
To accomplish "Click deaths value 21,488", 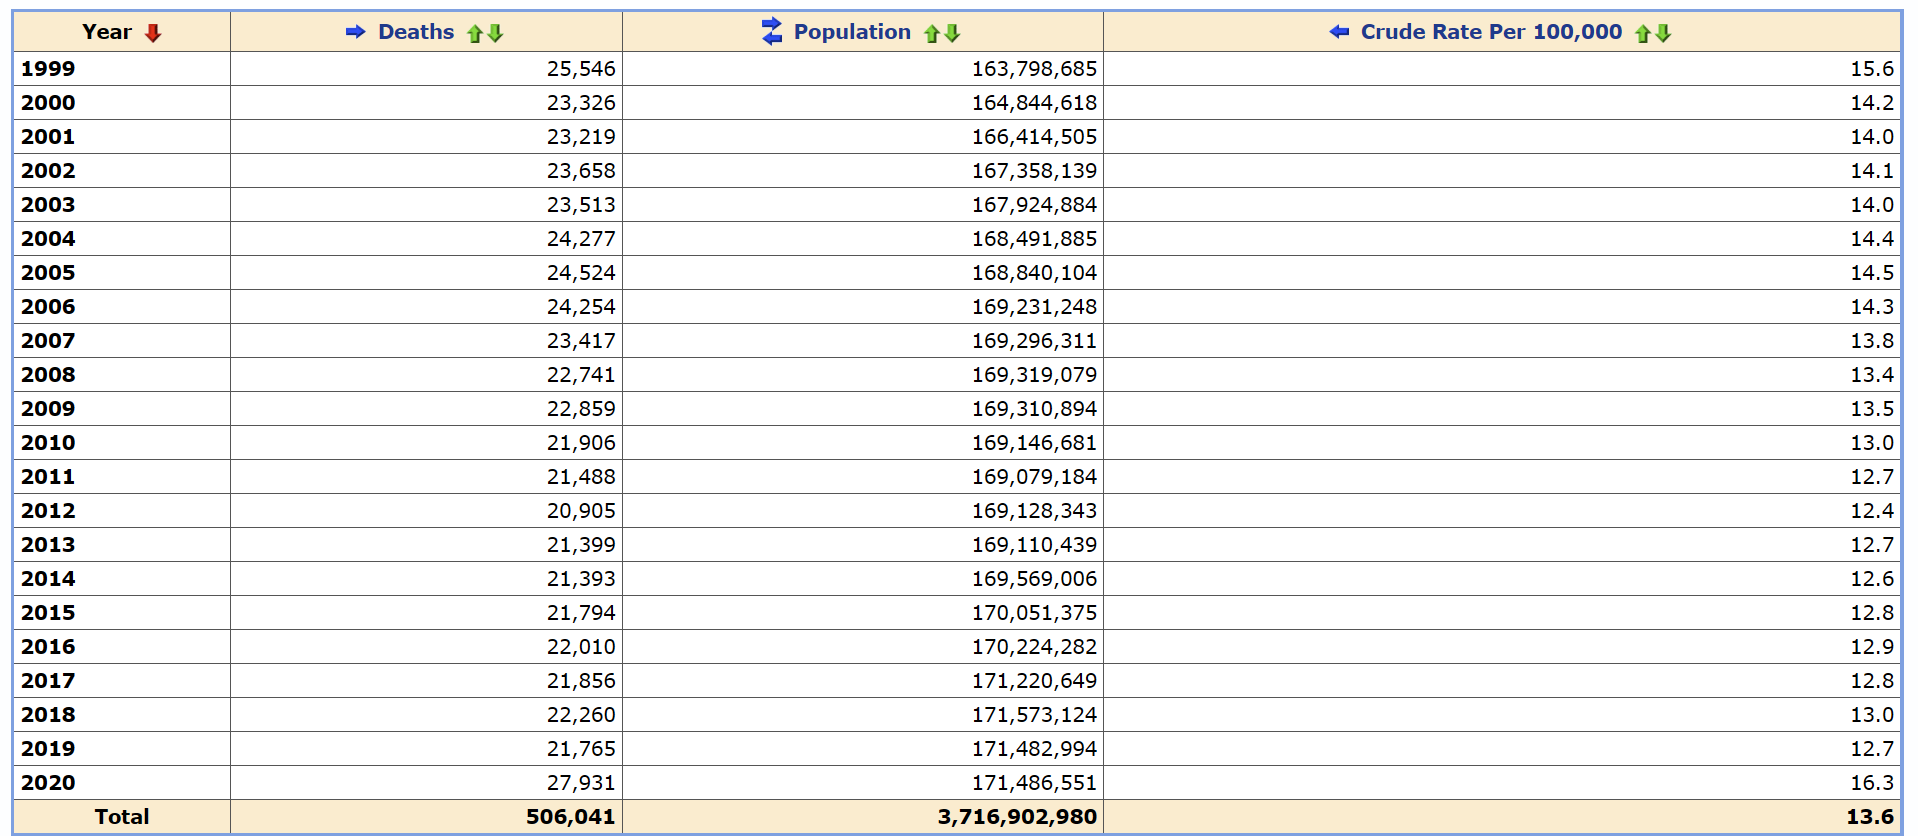I will (581, 477).
